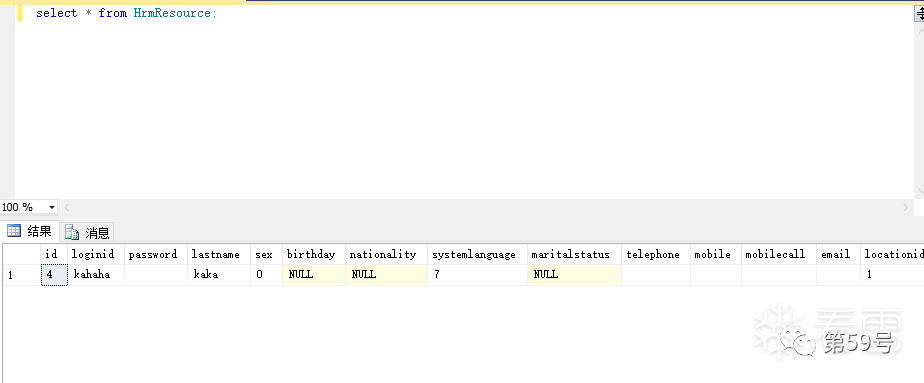Select the mobilecall column header

click(x=779, y=255)
